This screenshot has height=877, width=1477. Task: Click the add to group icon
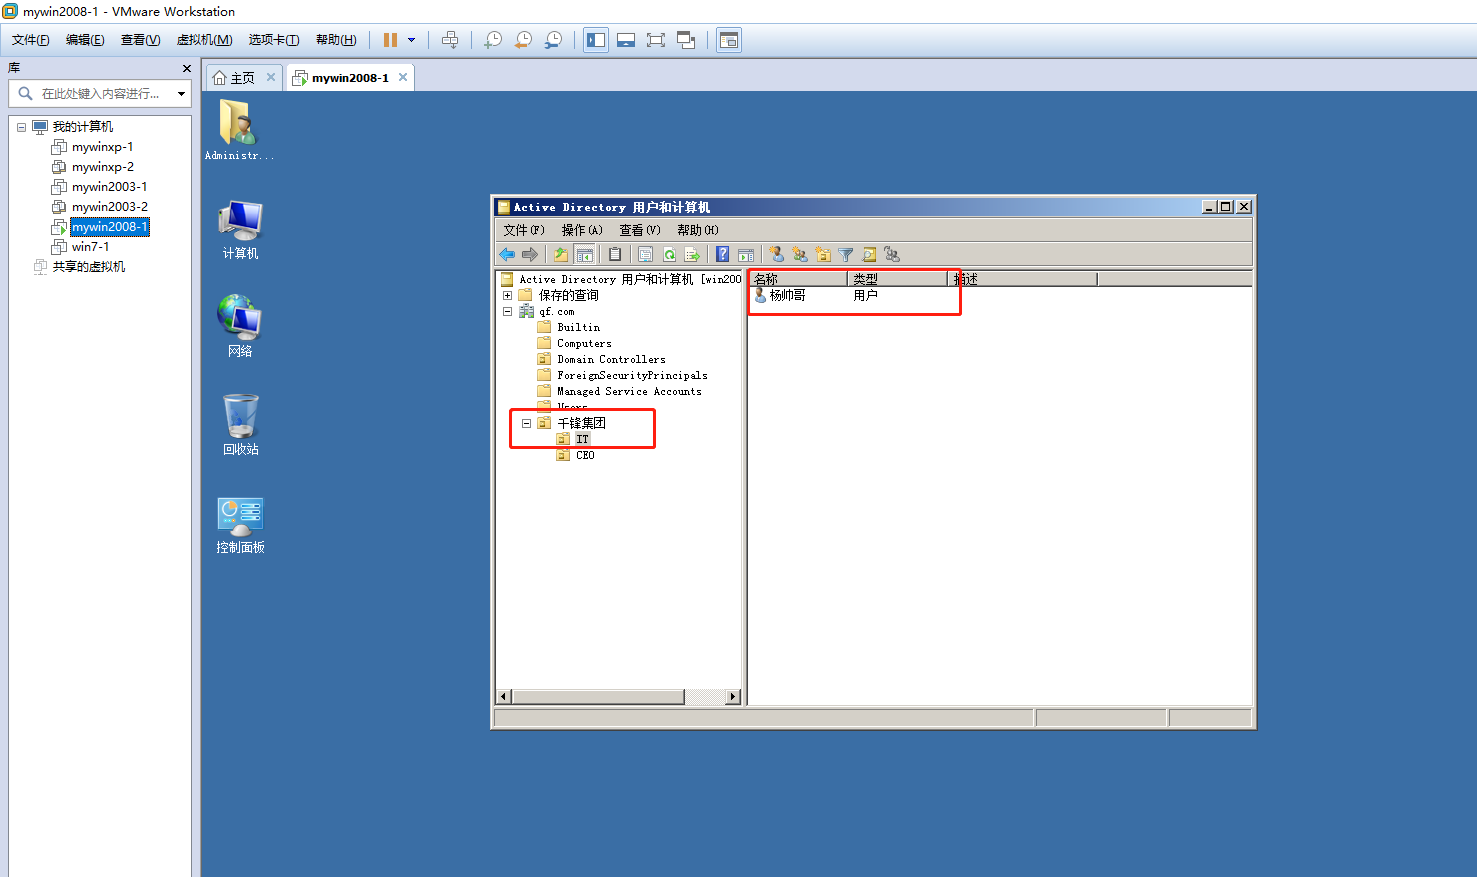pos(892,254)
